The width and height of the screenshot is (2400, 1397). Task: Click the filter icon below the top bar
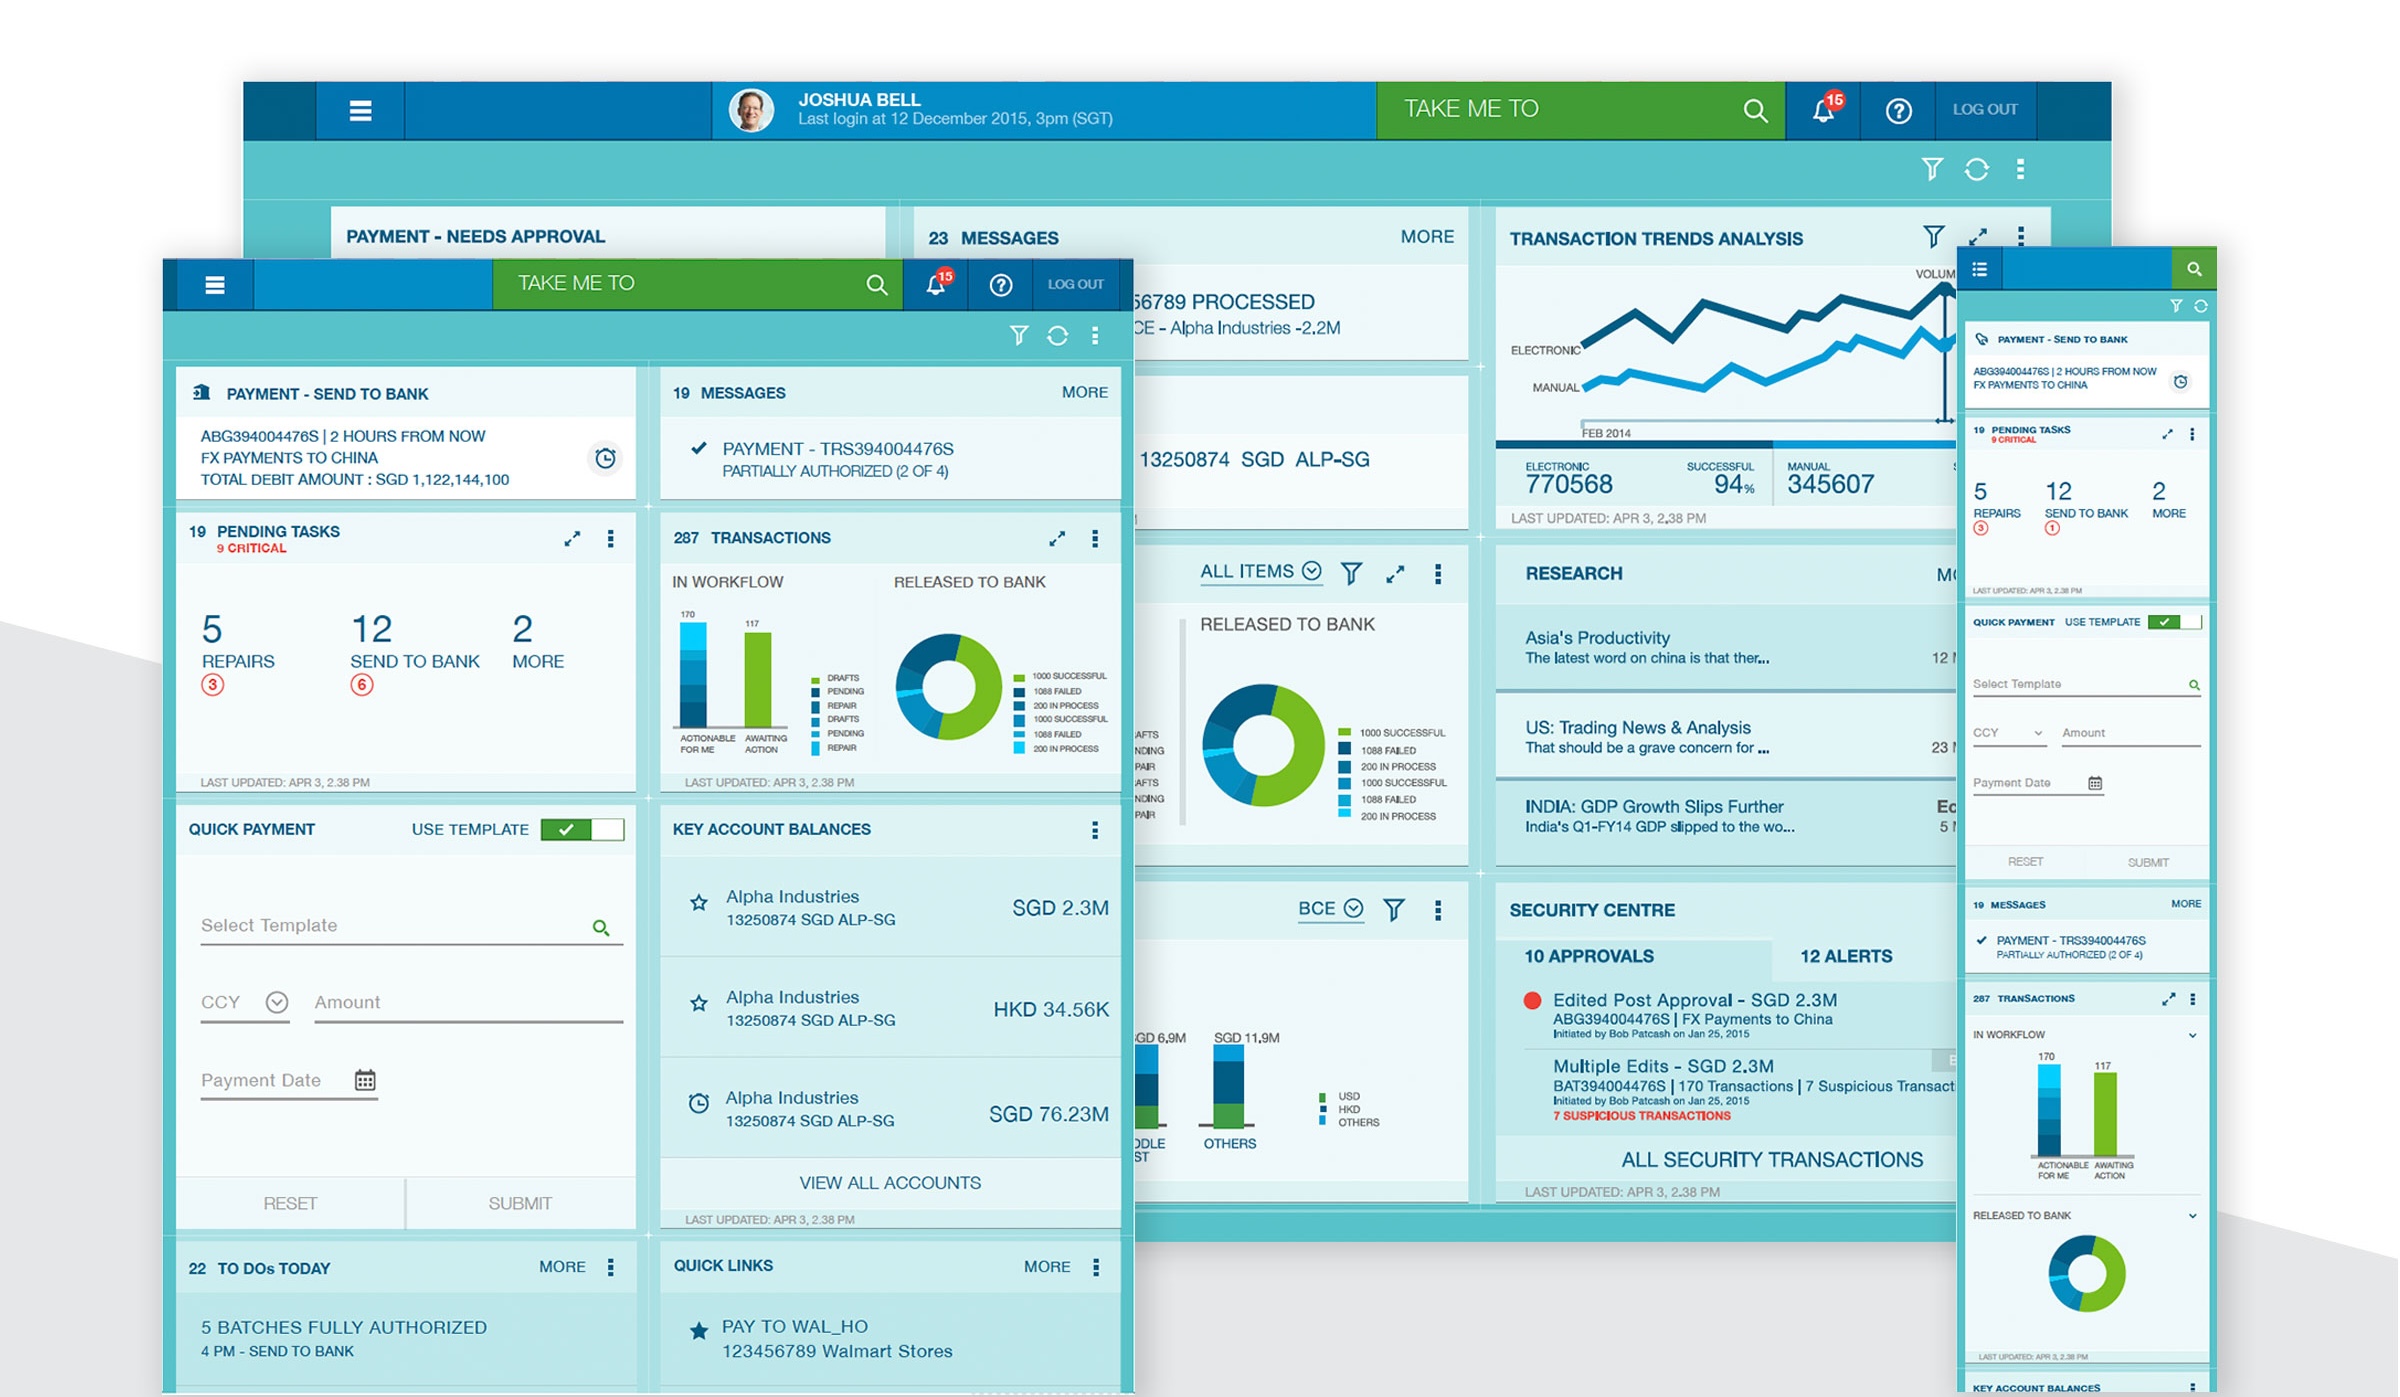[1018, 336]
